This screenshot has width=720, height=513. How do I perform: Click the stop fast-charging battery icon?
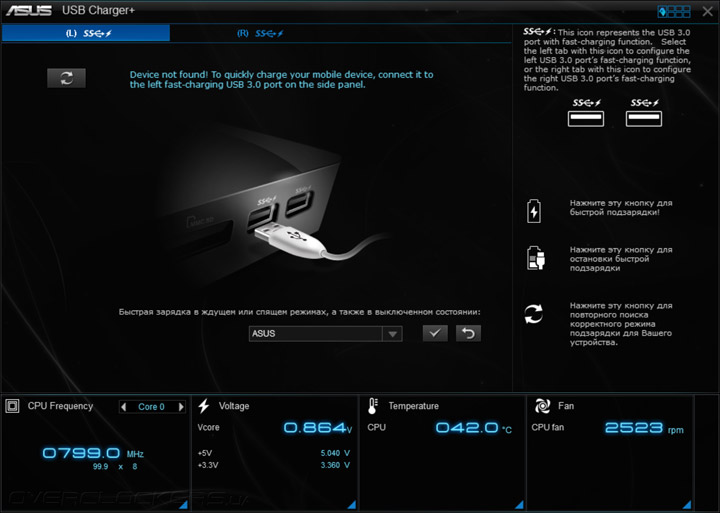[x=535, y=258]
